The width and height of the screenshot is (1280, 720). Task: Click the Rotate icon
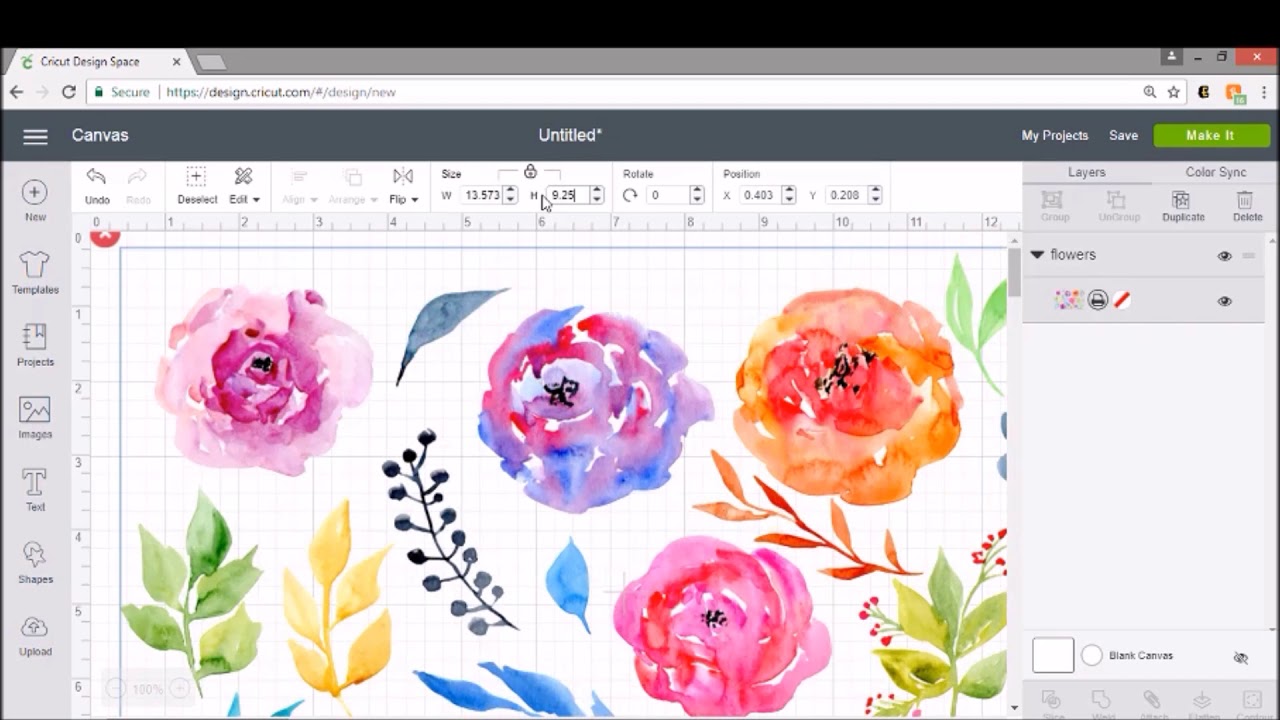[630, 195]
